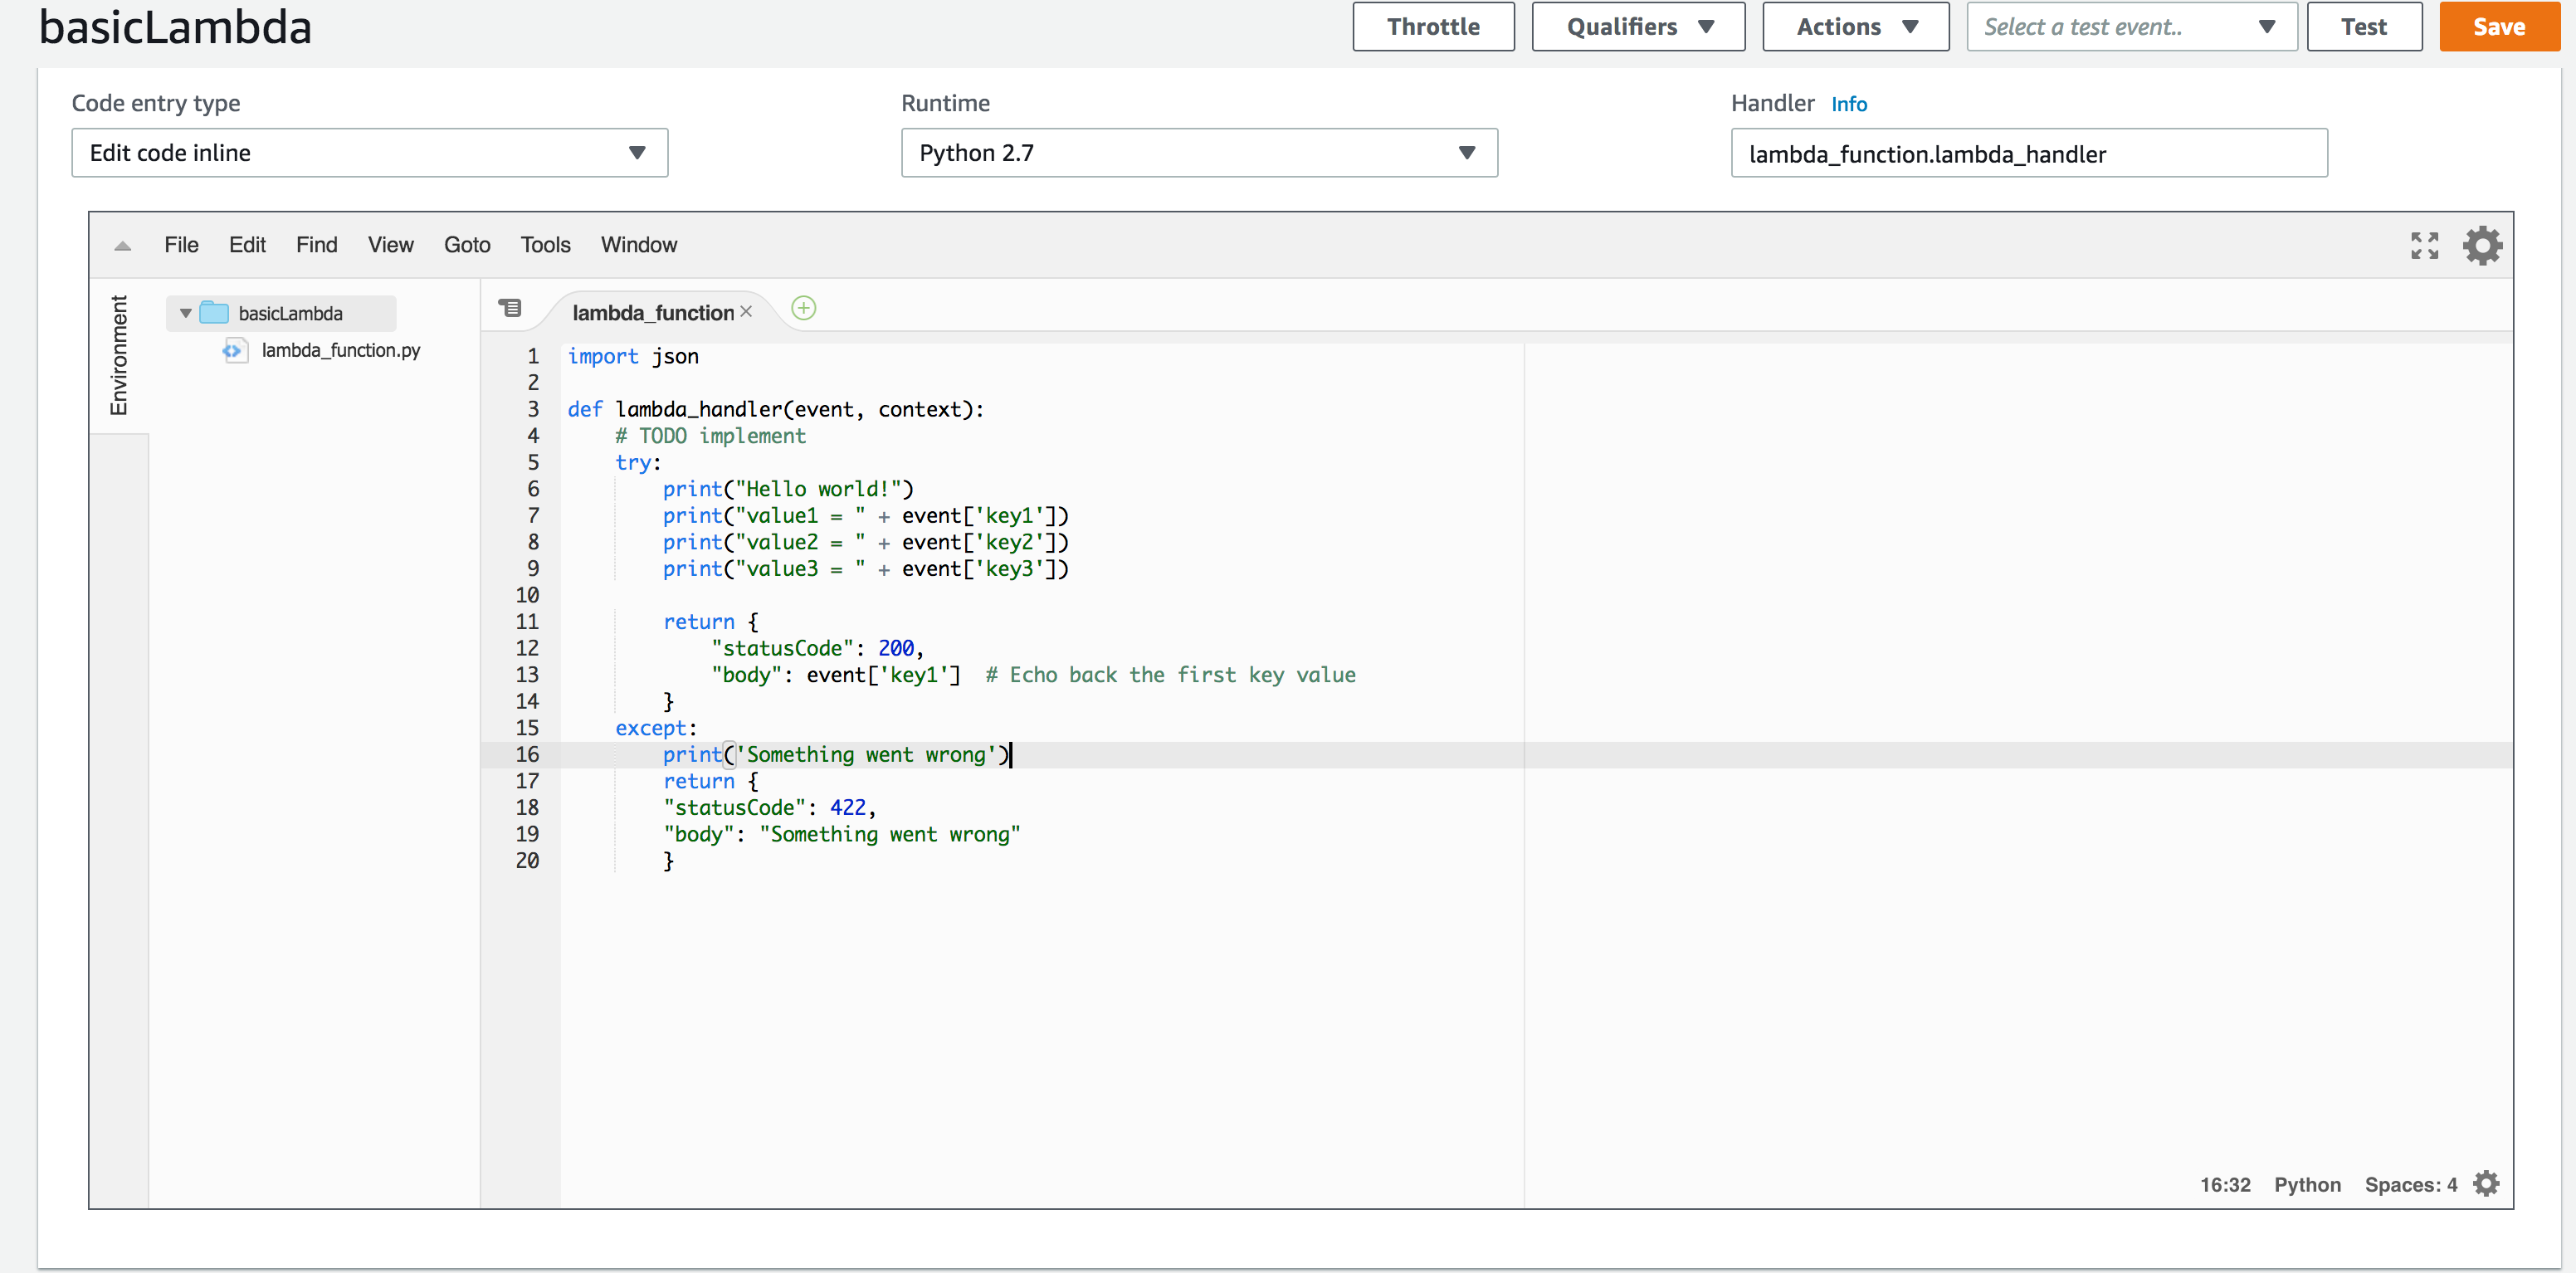2576x1273 pixels.
Task: Collapse the menu bar arrow icon
Action: [123, 246]
